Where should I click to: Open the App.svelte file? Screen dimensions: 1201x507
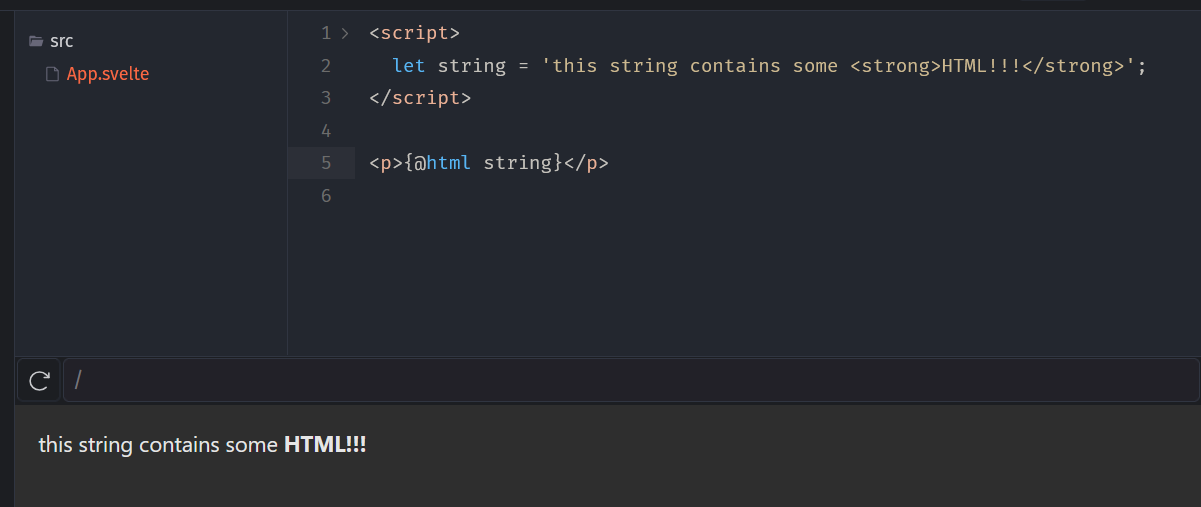pos(107,74)
